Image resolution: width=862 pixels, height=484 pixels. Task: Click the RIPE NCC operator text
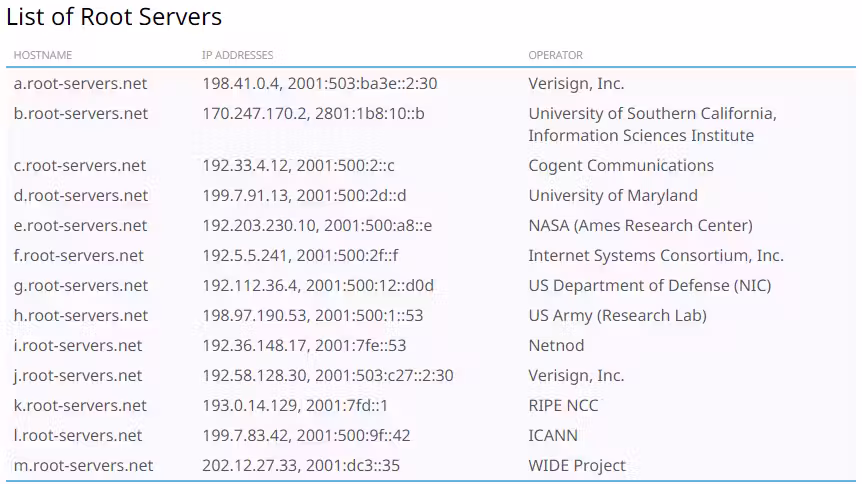point(563,405)
